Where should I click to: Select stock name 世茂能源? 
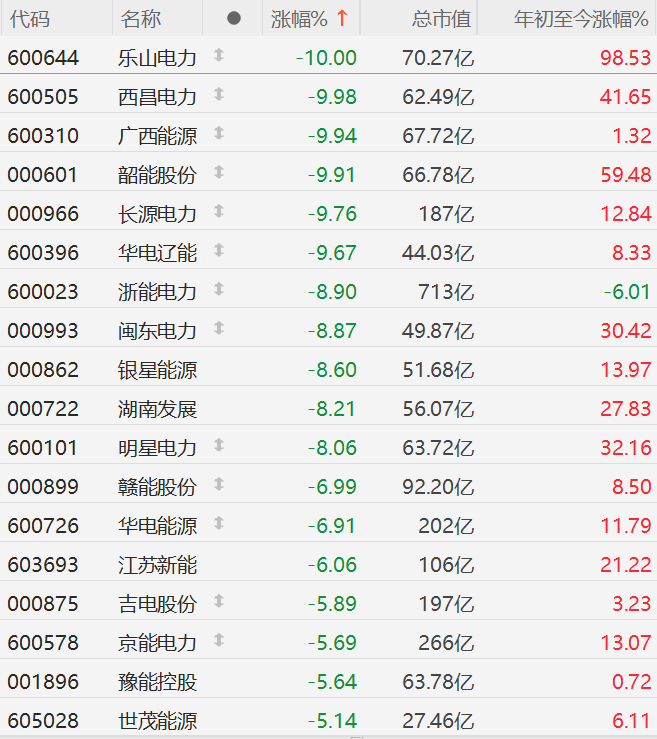(157, 721)
